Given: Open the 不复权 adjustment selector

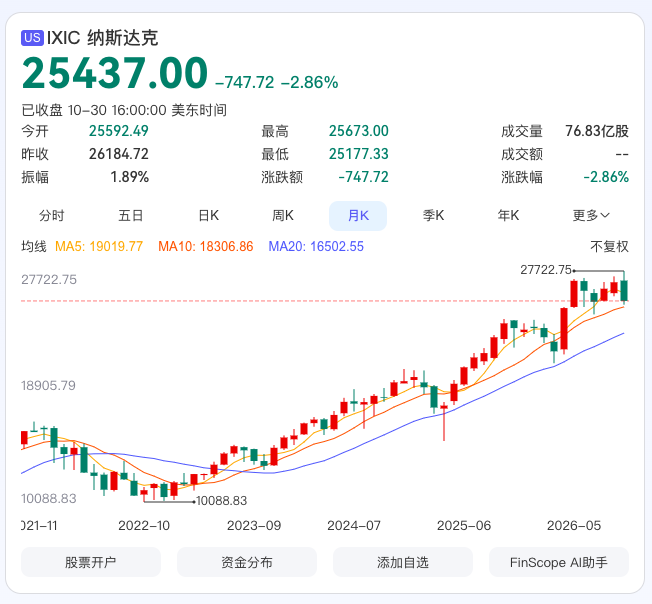Looking at the screenshot, I should (x=609, y=247).
